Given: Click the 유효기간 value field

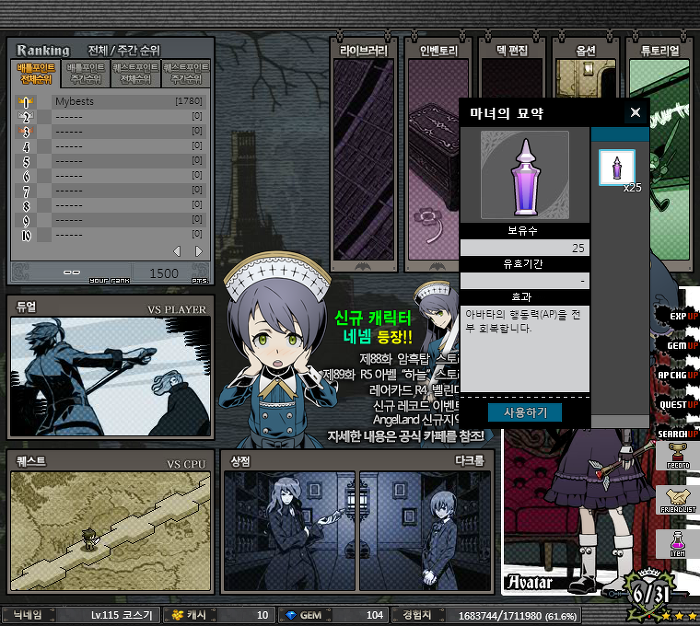Looking at the screenshot, I should point(525,281).
